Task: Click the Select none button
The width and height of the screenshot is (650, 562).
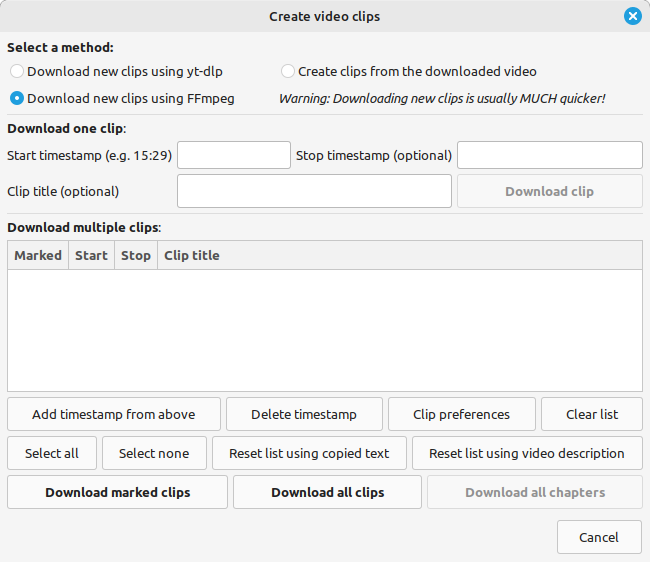Action: [154, 453]
